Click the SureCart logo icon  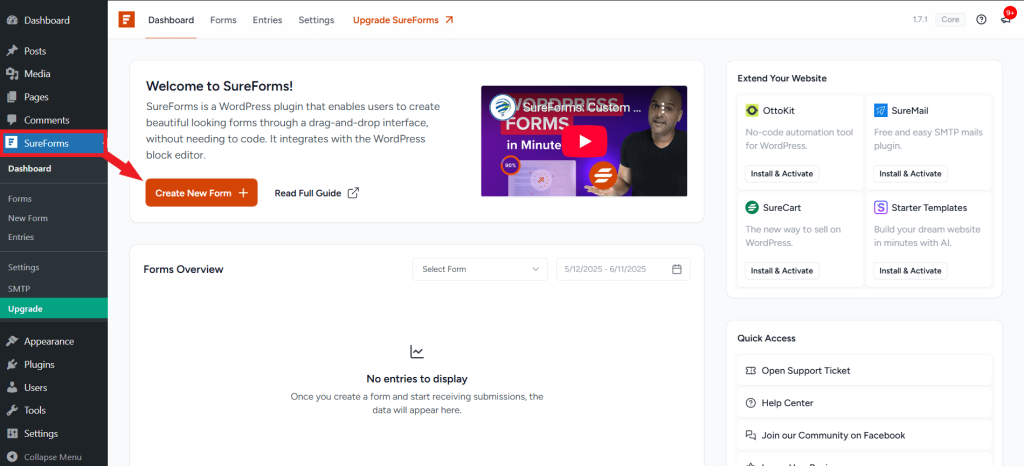point(752,208)
